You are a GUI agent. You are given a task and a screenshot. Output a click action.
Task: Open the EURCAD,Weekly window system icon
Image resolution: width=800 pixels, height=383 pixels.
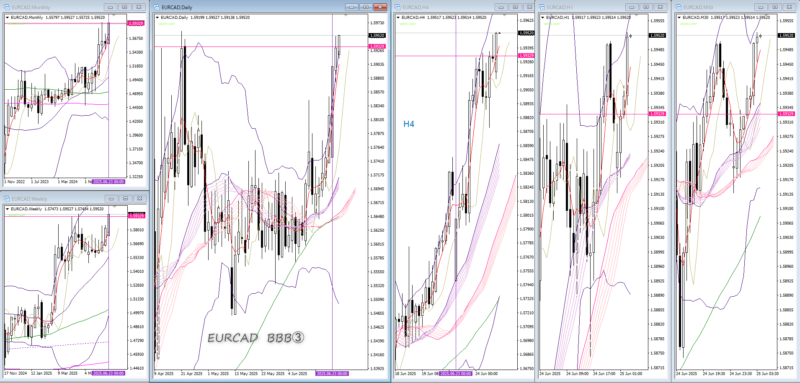[6, 198]
